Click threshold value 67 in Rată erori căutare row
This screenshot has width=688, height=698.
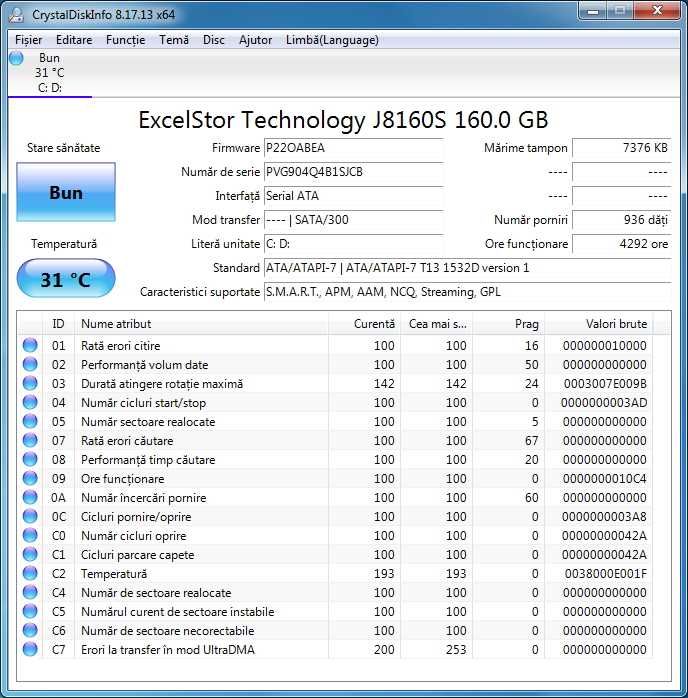(532, 441)
